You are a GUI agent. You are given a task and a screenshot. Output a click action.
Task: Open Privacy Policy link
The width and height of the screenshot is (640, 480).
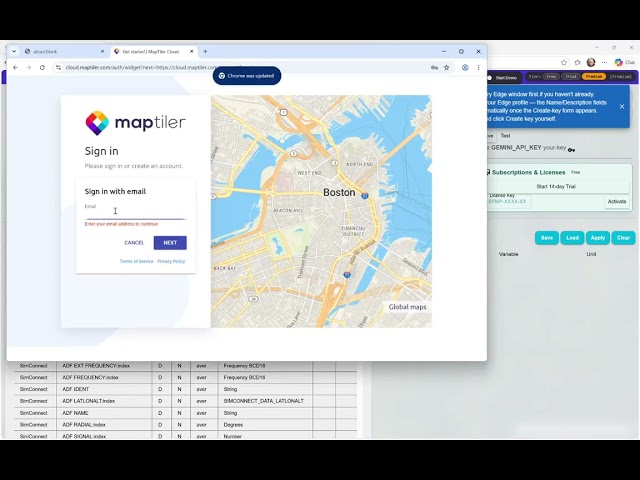[171, 261]
